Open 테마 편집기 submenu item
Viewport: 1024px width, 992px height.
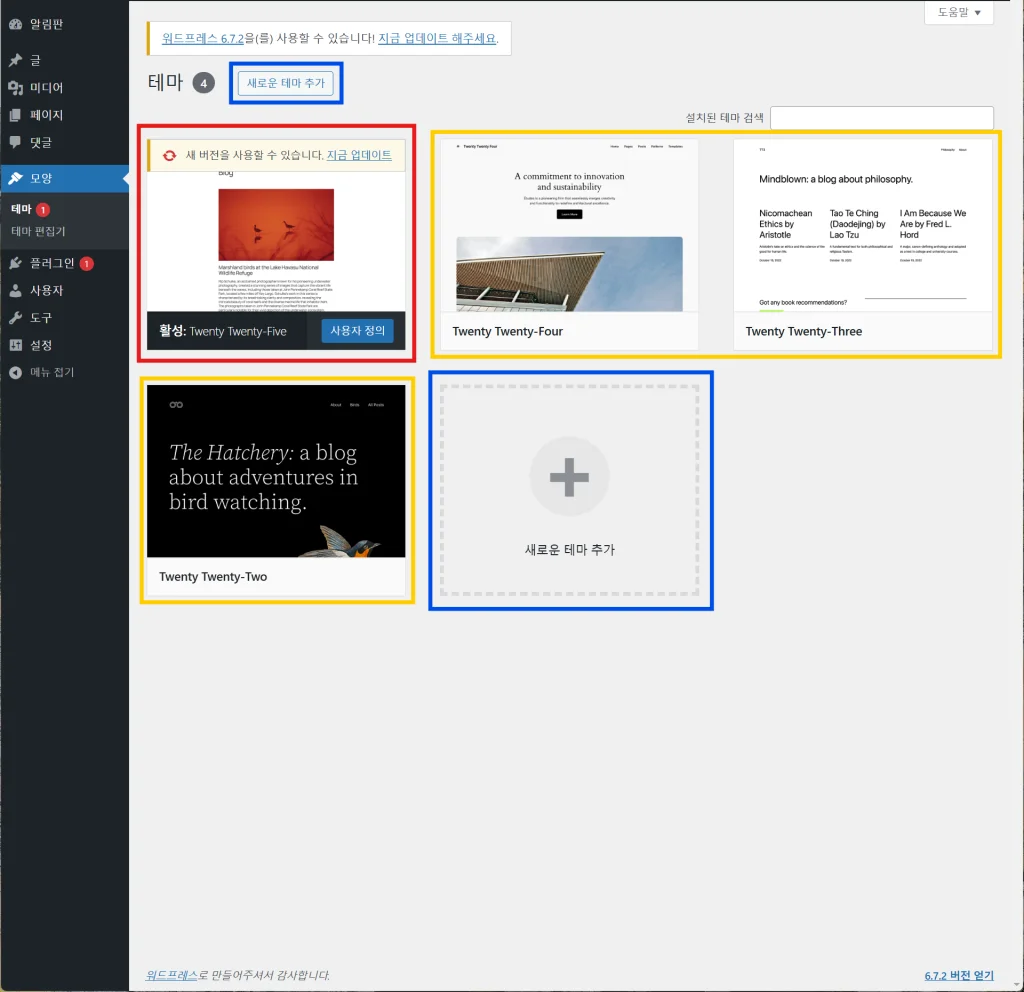click(39, 231)
